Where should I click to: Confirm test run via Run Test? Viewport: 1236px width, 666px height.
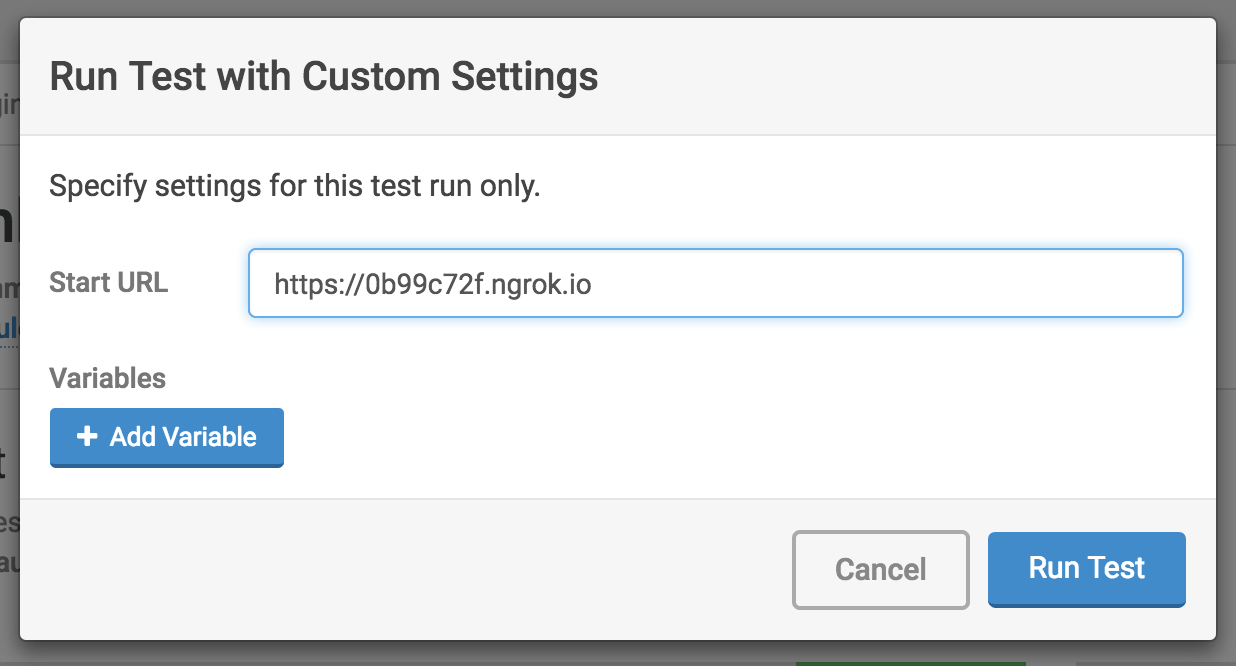tap(1086, 568)
